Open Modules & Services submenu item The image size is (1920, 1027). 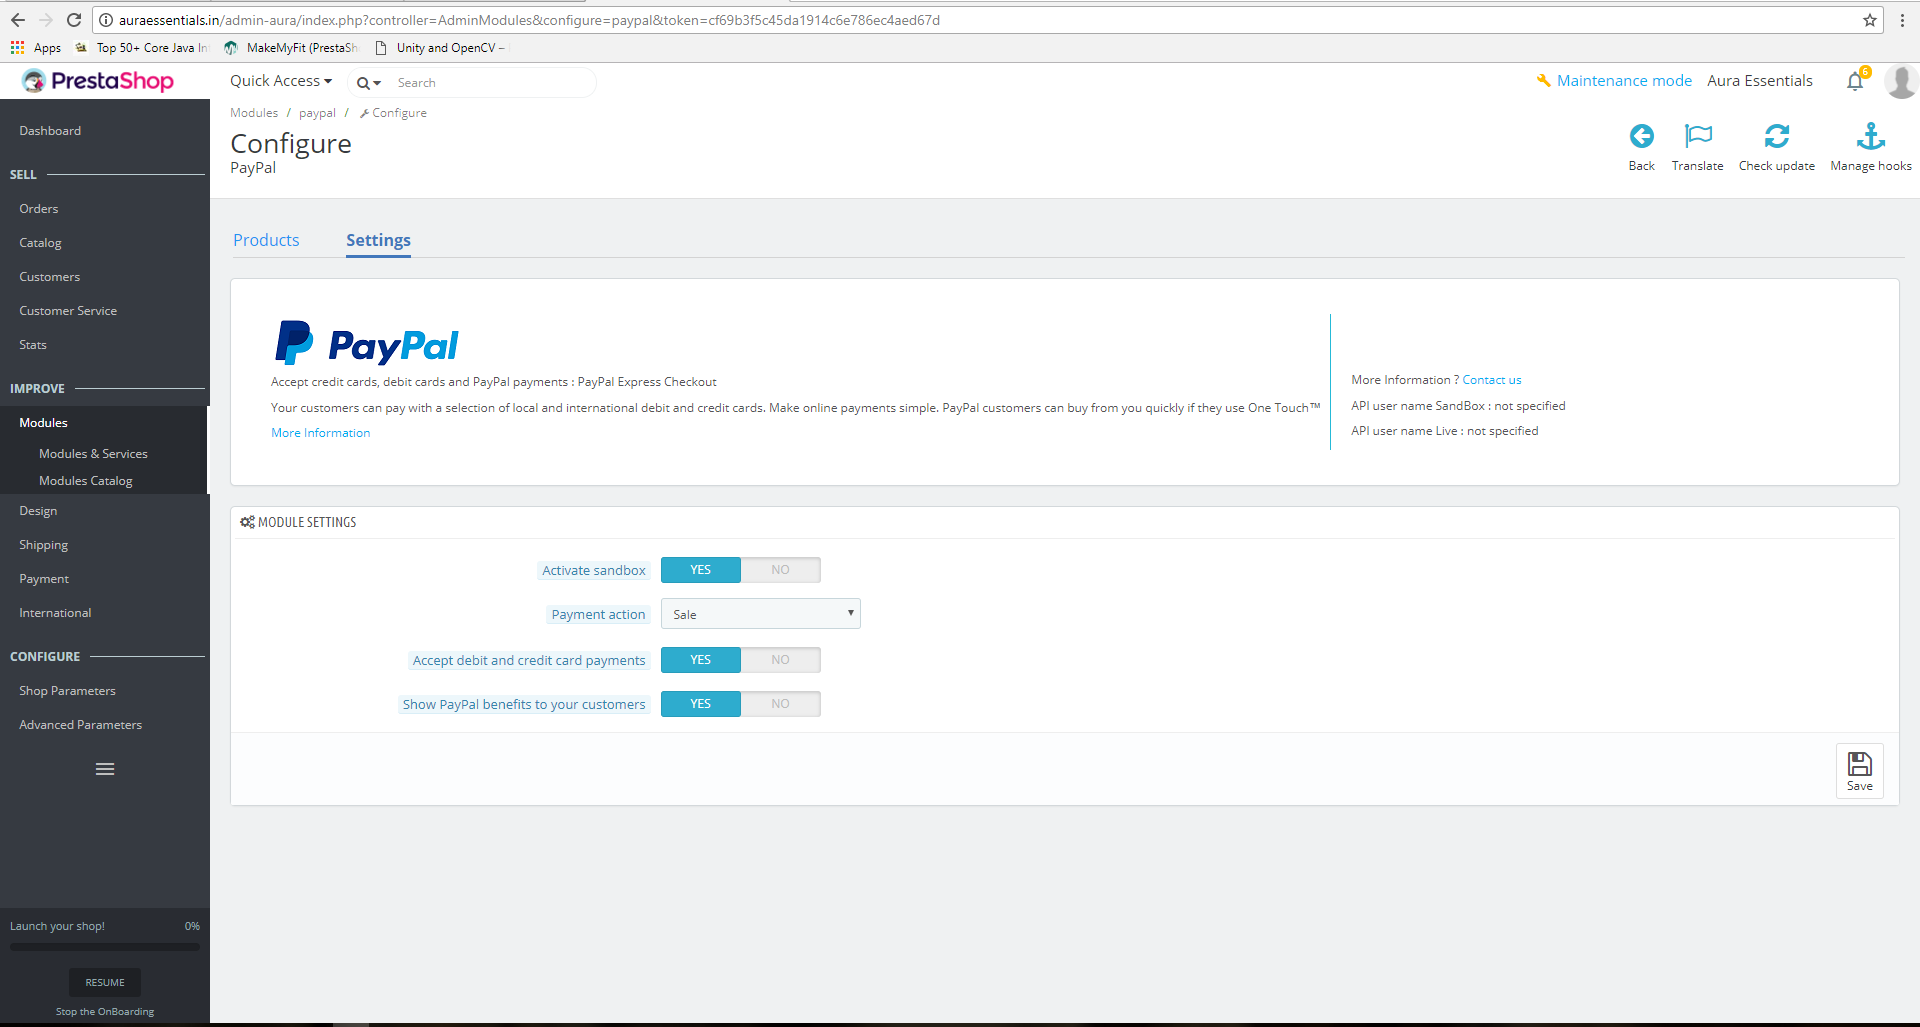(x=93, y=454)
